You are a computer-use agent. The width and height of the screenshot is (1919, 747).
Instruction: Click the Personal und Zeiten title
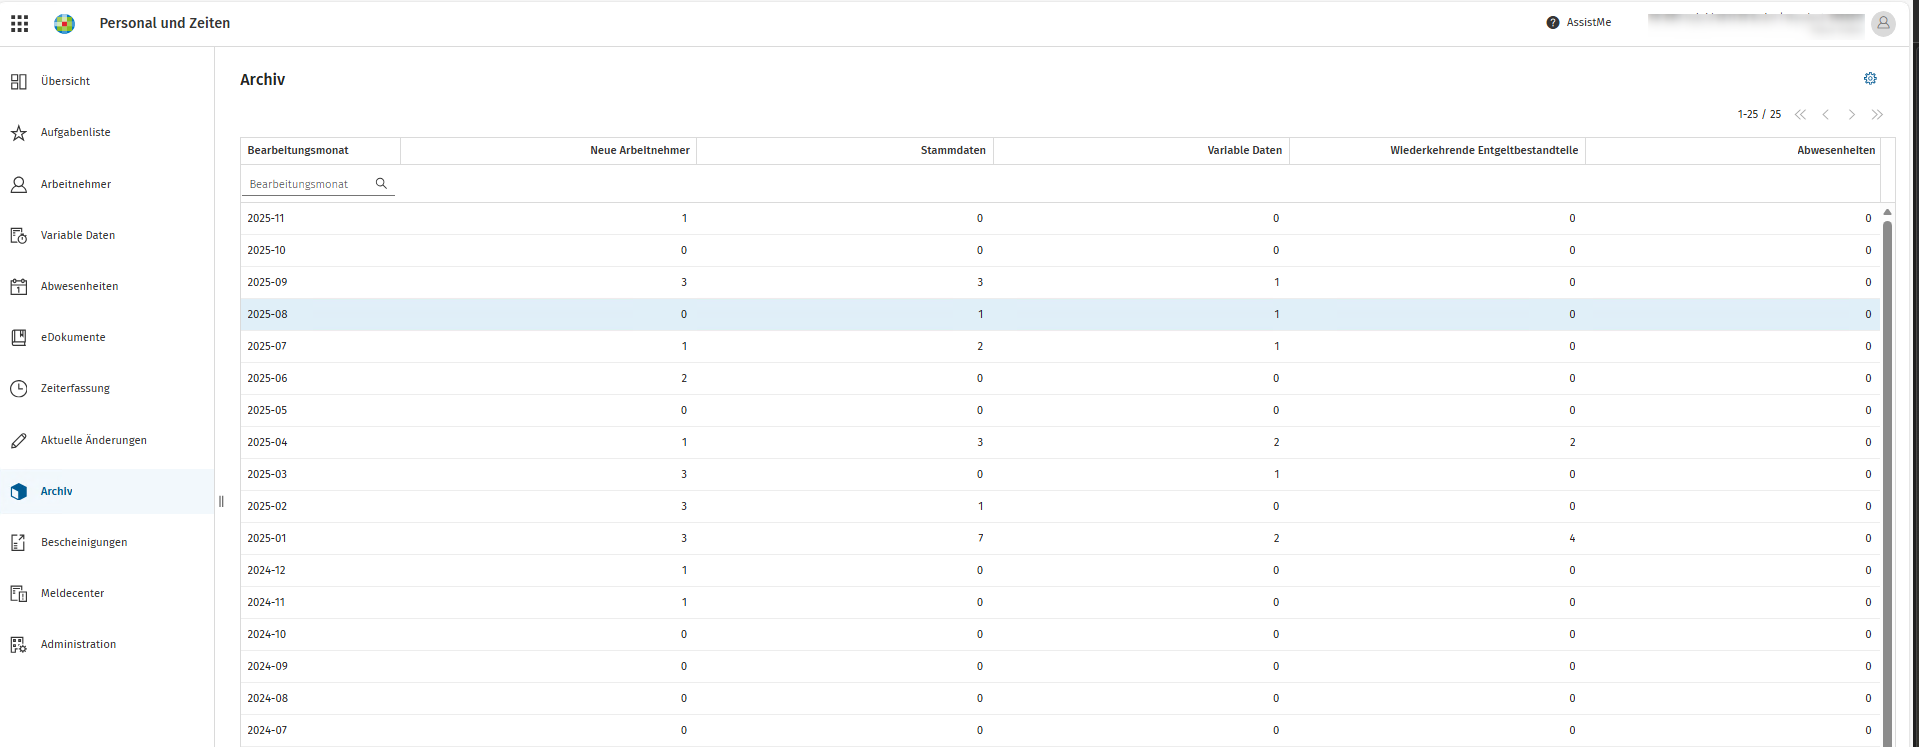165,23
